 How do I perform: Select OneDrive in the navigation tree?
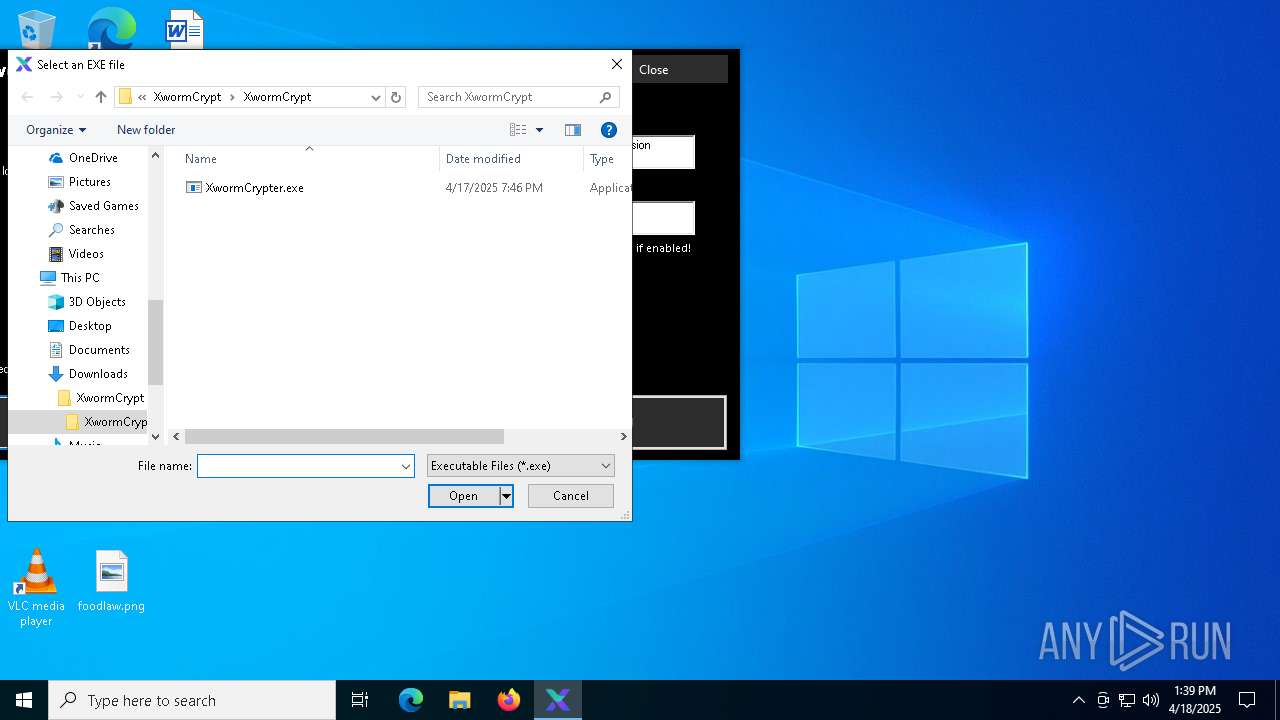tap(93, 158)
